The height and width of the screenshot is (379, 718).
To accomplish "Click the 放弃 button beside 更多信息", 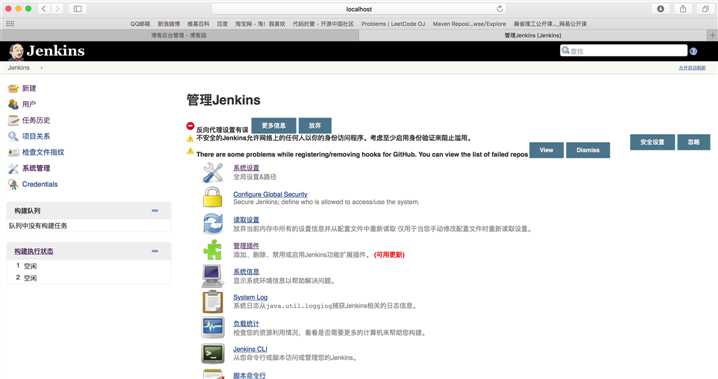I will (315, 125).
